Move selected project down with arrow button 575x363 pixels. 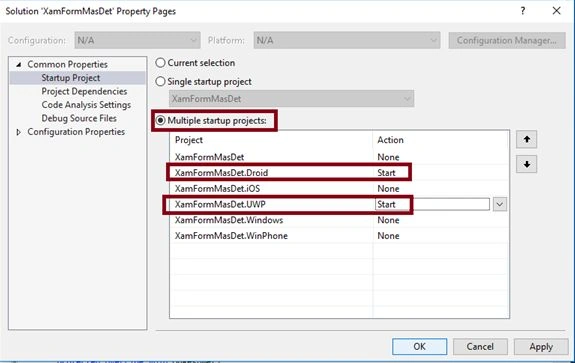527,164
